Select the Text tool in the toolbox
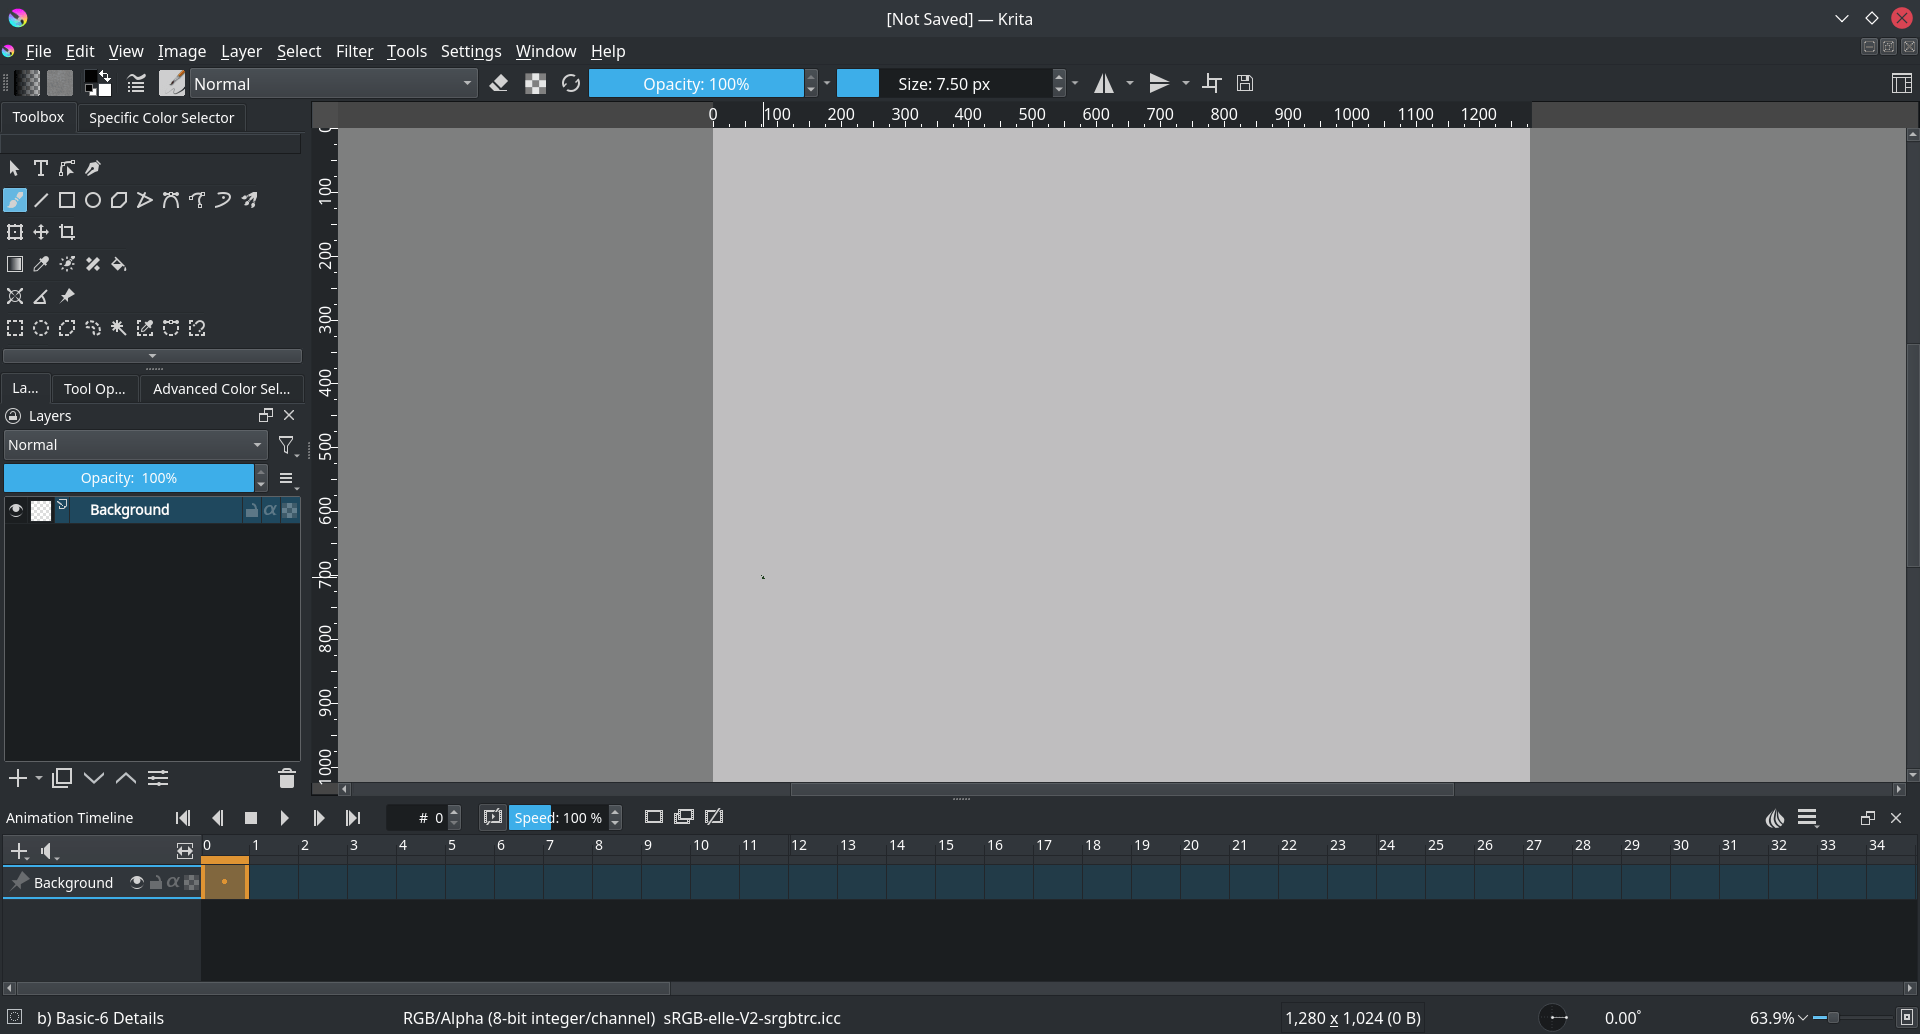The image size is (1920, 1034). (x=40, y=168)
